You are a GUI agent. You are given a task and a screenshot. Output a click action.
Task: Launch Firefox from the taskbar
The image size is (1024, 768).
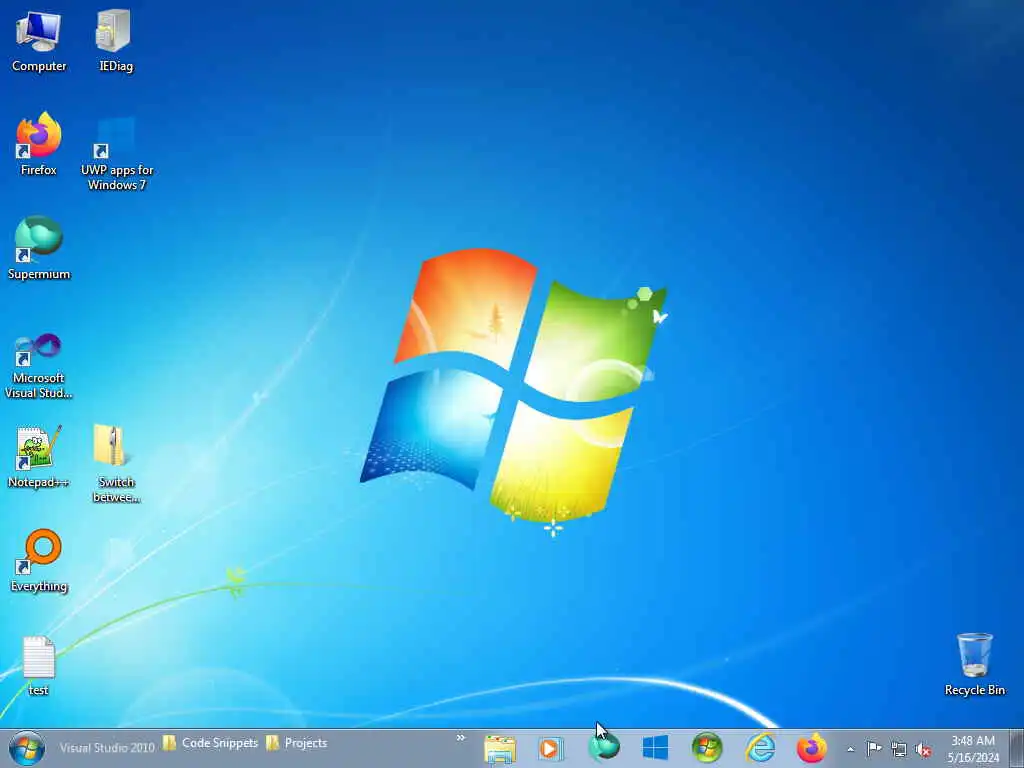pos(812,748)
